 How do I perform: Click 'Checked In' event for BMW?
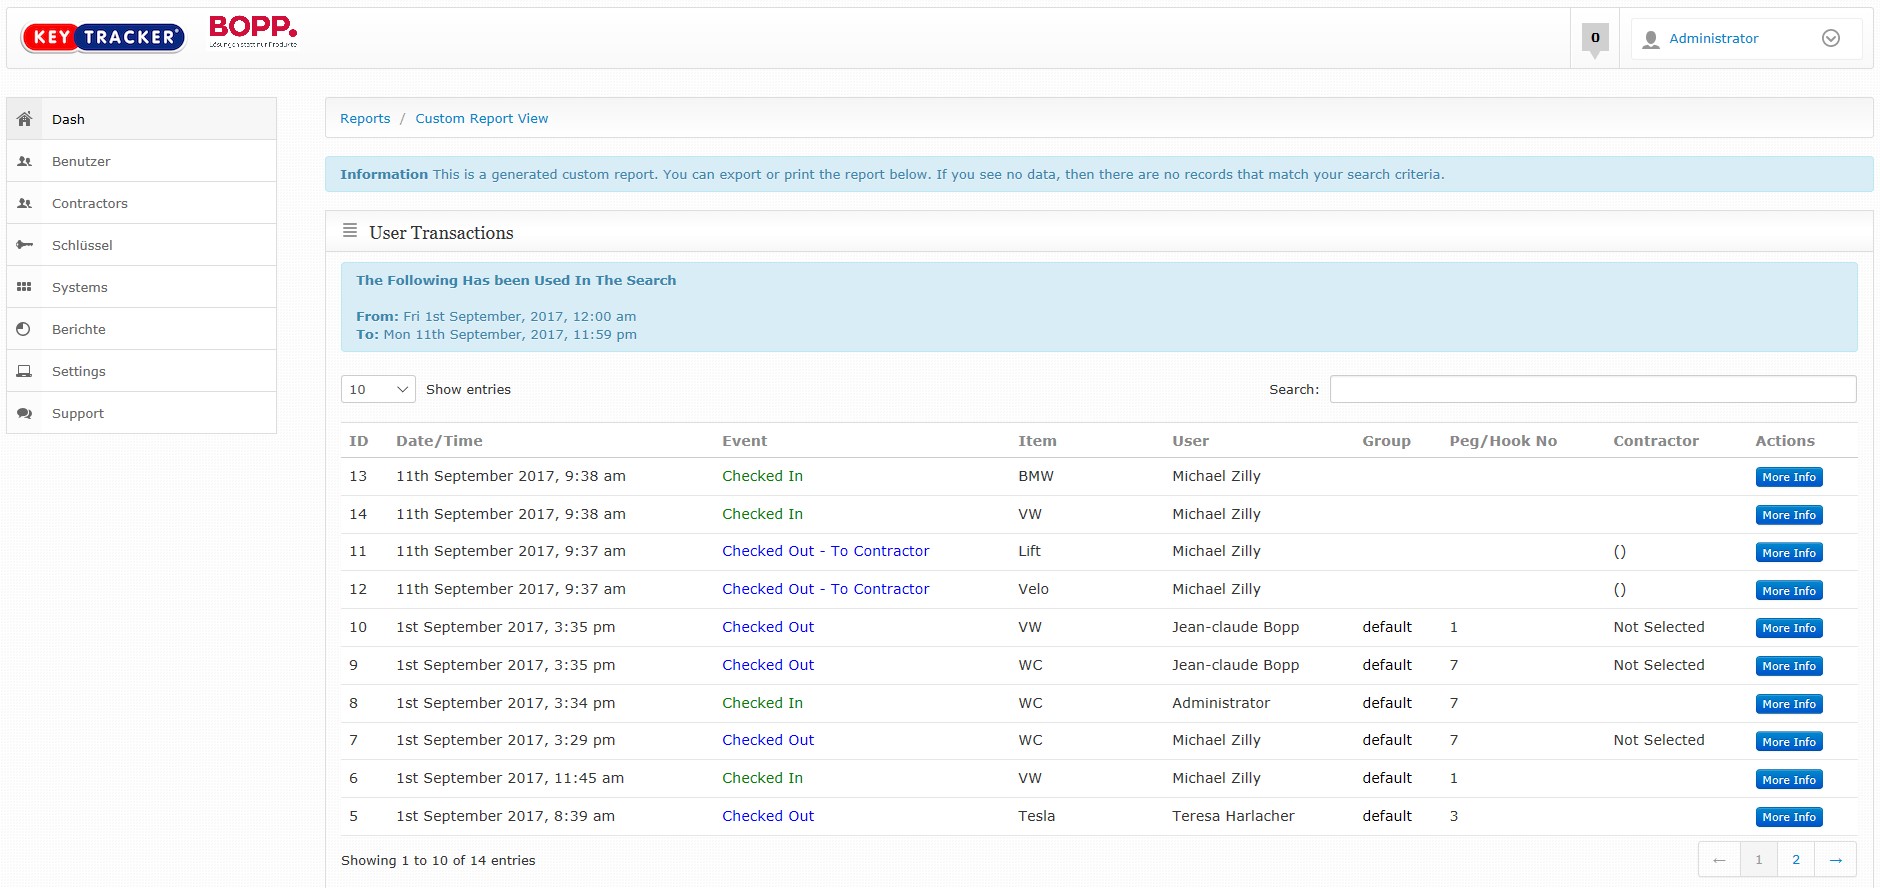[x=763, y=476]
